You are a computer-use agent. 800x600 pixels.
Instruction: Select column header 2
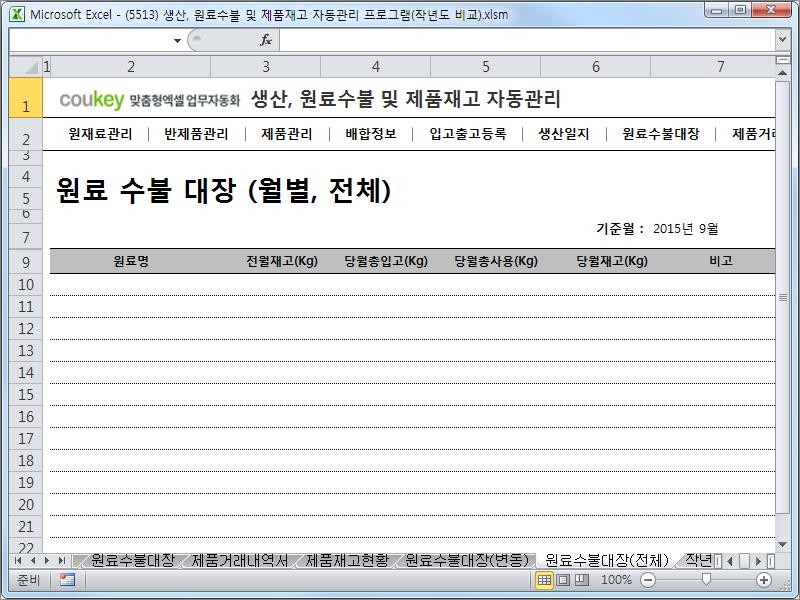click(131, 66)
